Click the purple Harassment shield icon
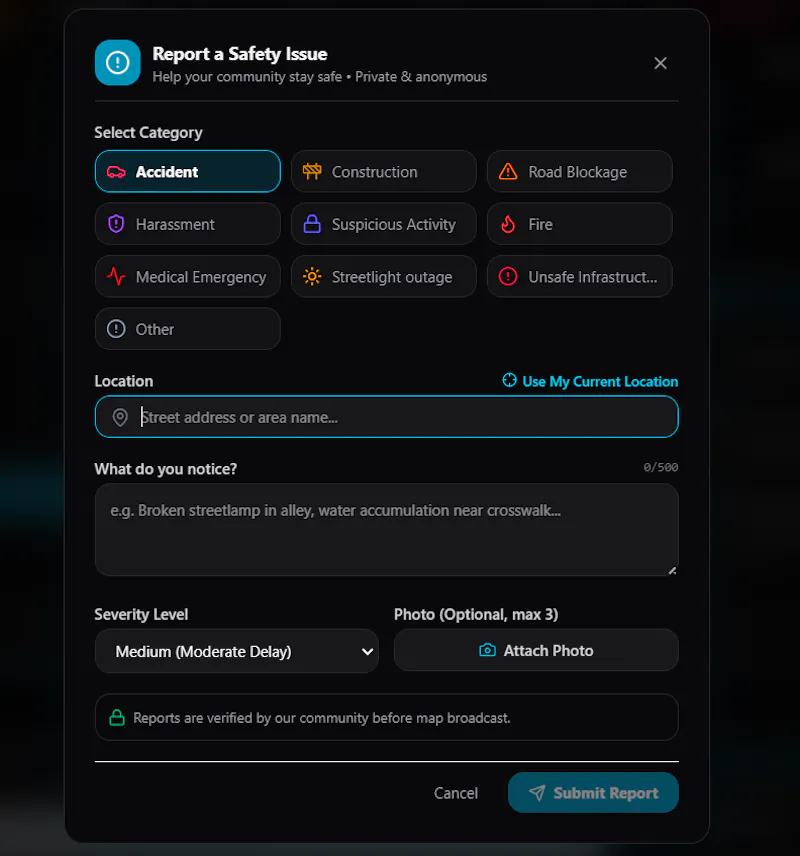The image size is (800, 856). click(x=116, y=224)
